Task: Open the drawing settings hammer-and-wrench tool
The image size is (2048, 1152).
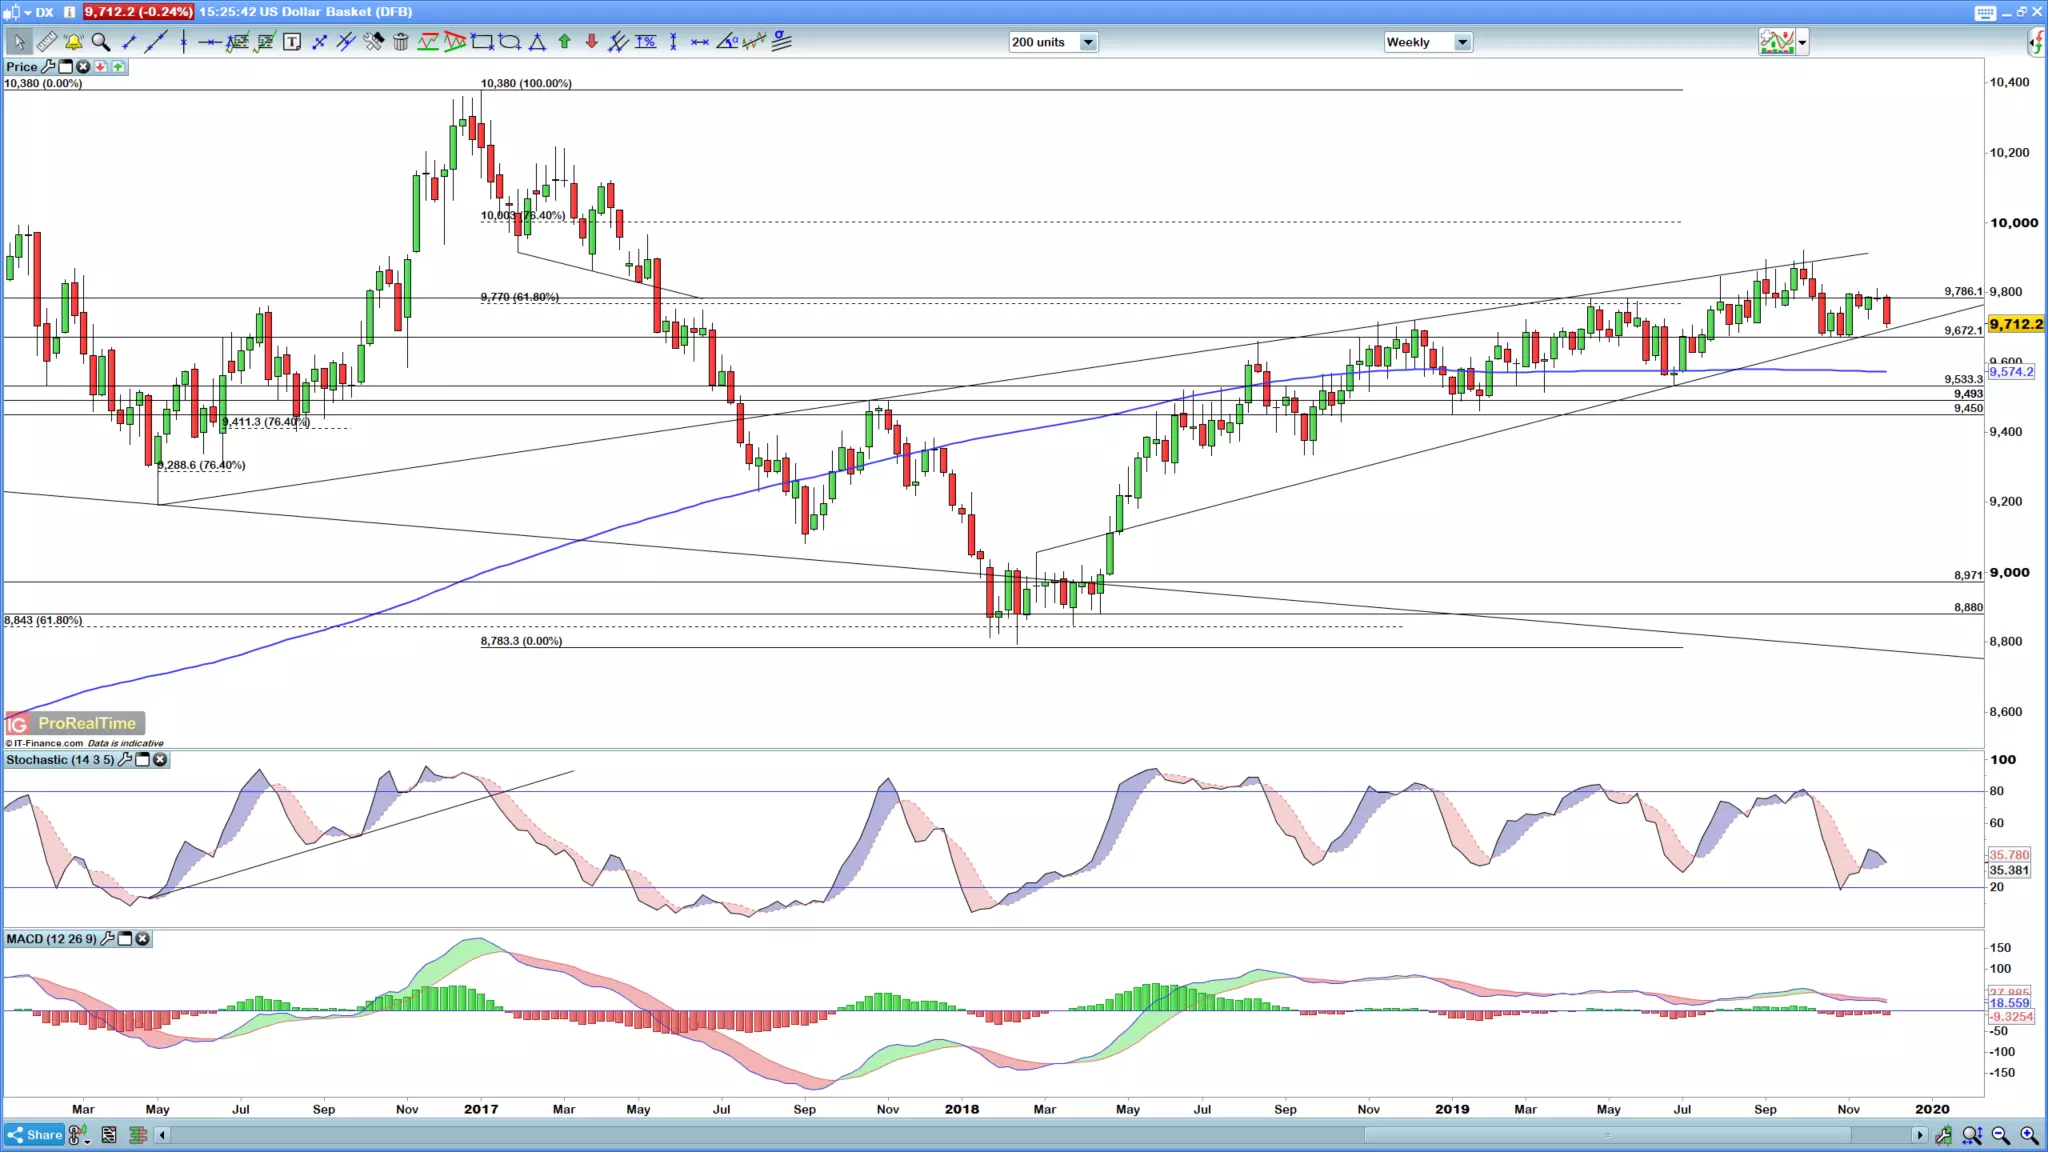Action: click(373, 41)
